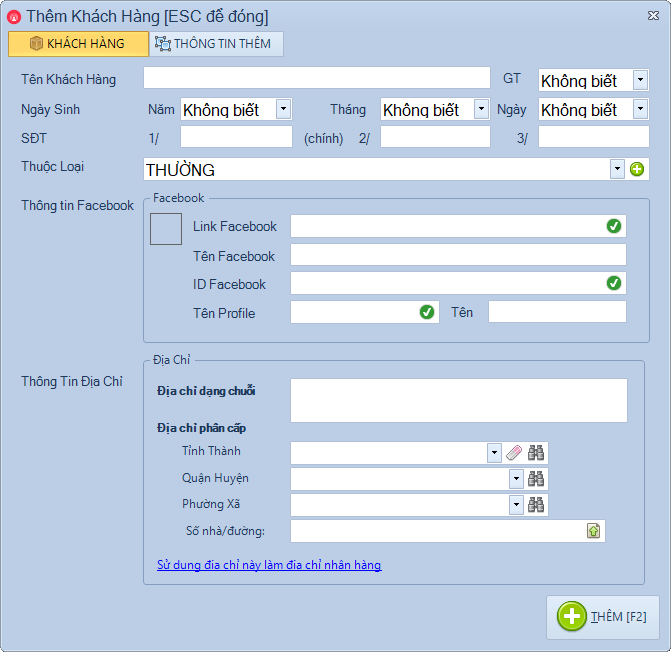Expand the Phường Xã dropdown arrow
This screenshot has height=652, width=671.
(516, 505)
